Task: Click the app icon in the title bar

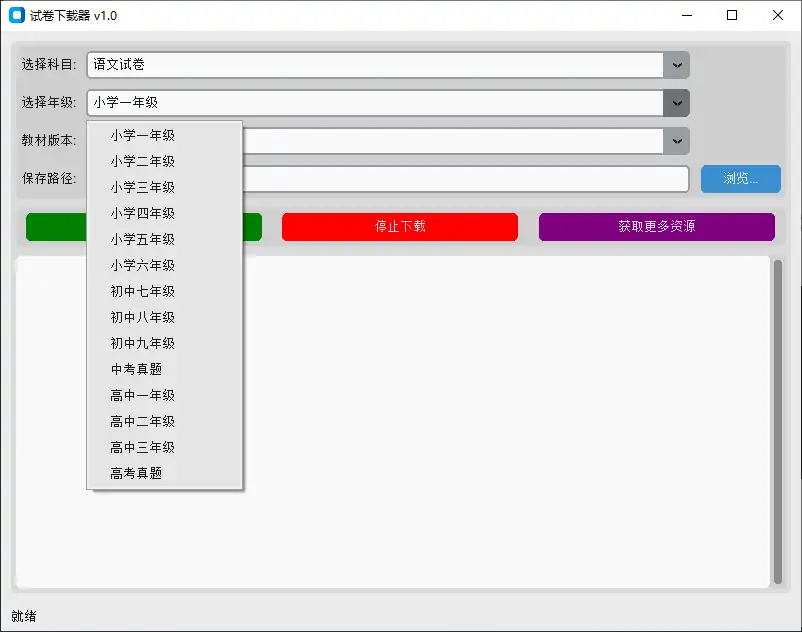Action: (16, 15)
